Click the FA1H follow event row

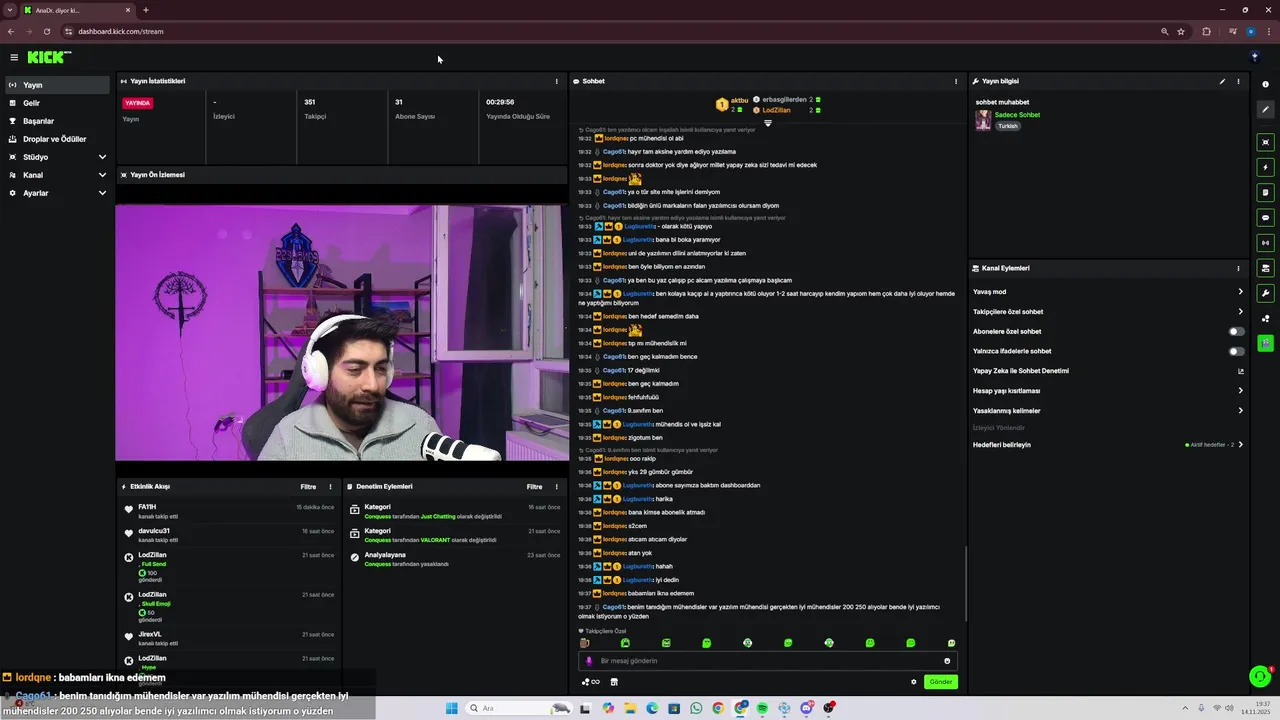tap(229, 511)
